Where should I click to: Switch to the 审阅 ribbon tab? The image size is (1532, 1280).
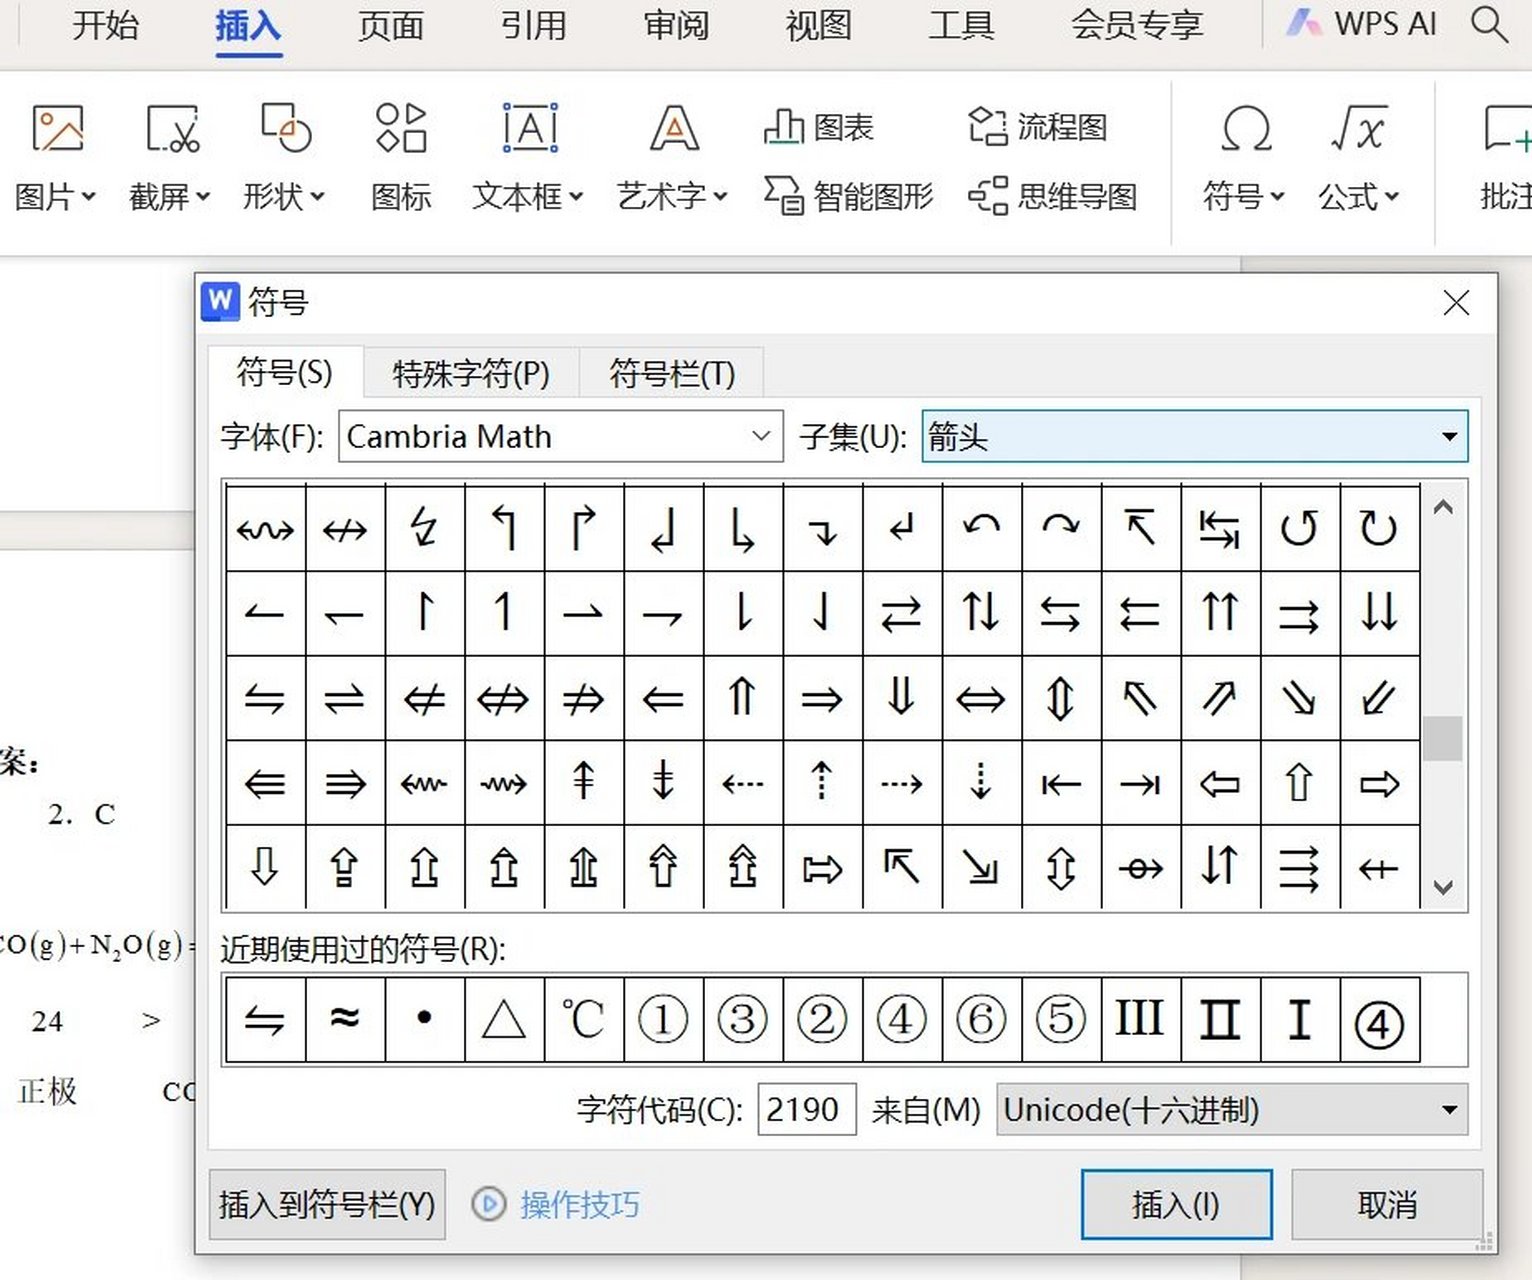[x=676, y=27]
